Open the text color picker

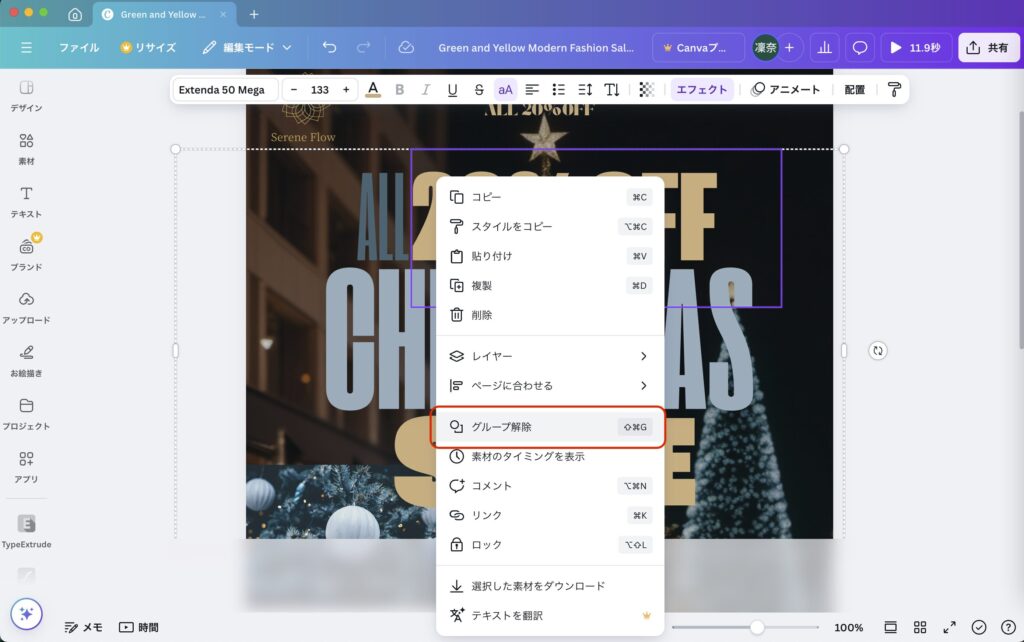coord(373,89)
